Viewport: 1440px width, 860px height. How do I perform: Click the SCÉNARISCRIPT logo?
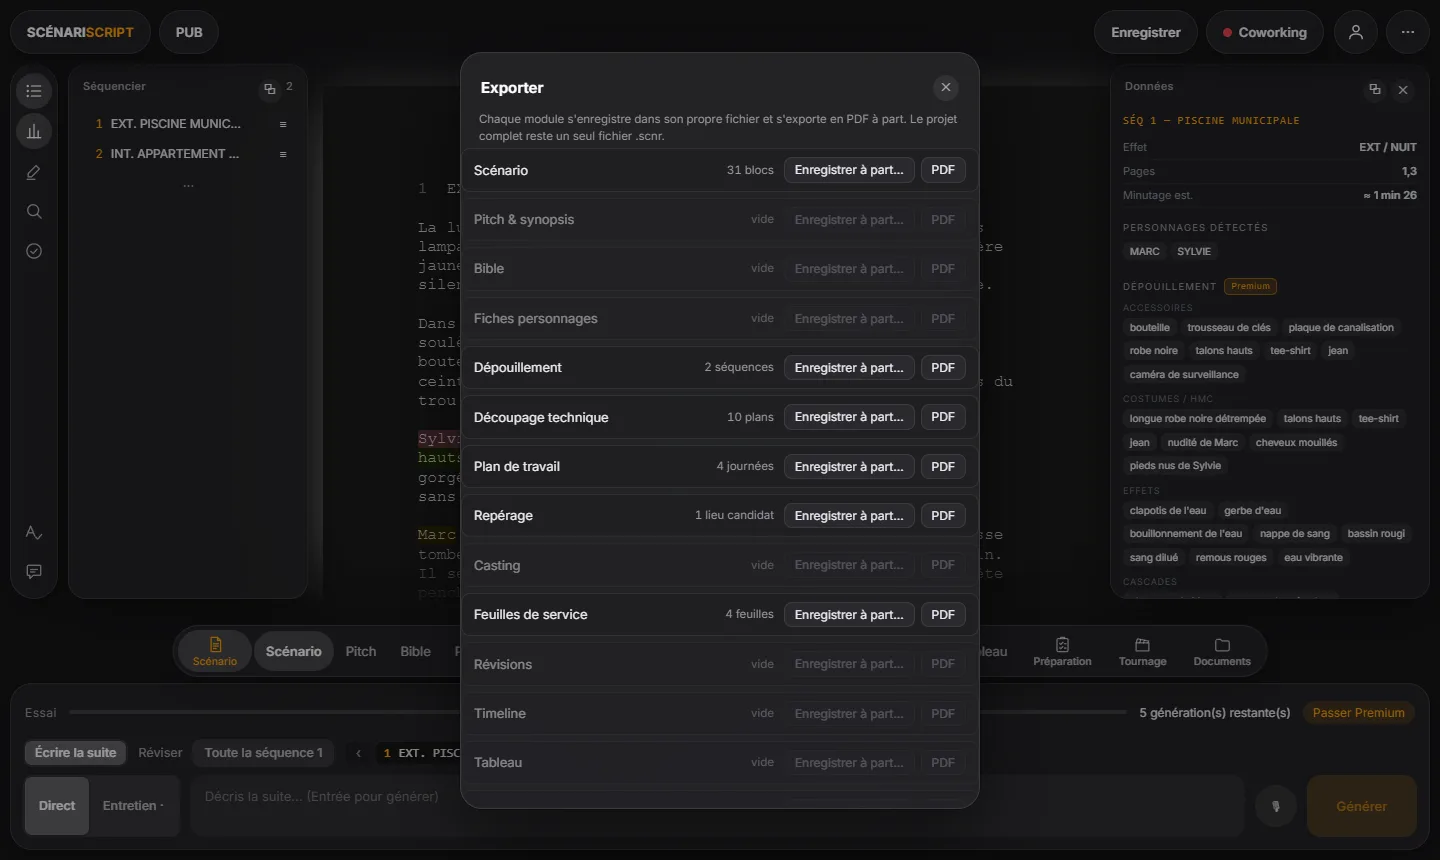click(80, 32)
